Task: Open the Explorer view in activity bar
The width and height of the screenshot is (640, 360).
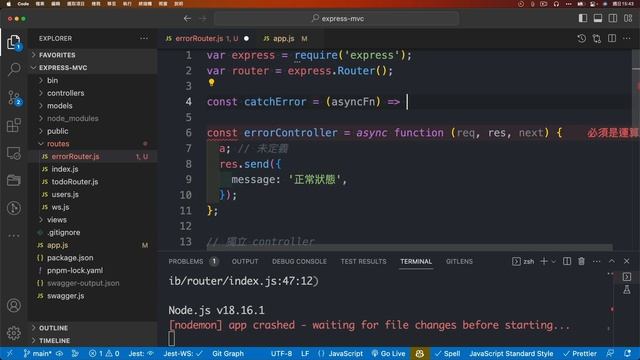Action: coord(14,42)
